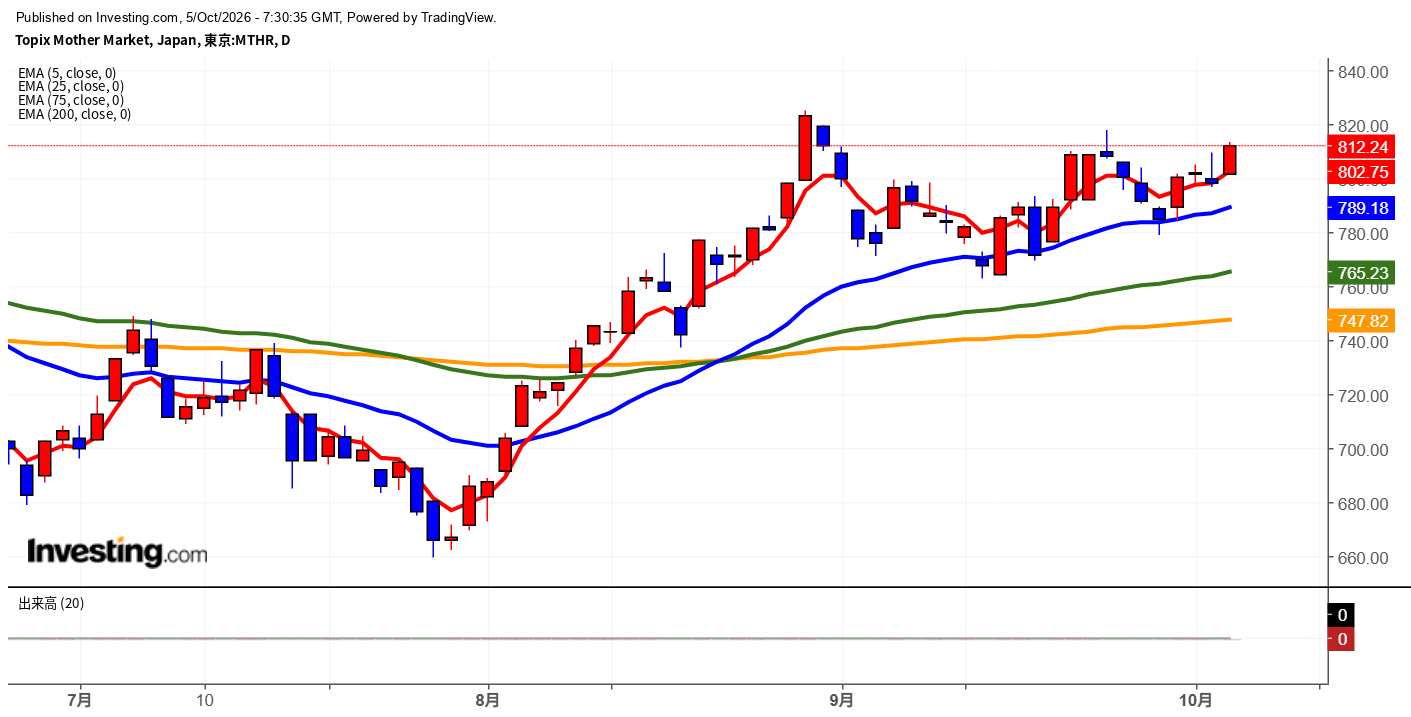Viewport: 1411px width, 717px height.
Task: Click the 出来高 (20) volume indicator label
Action: coord(51,603)
